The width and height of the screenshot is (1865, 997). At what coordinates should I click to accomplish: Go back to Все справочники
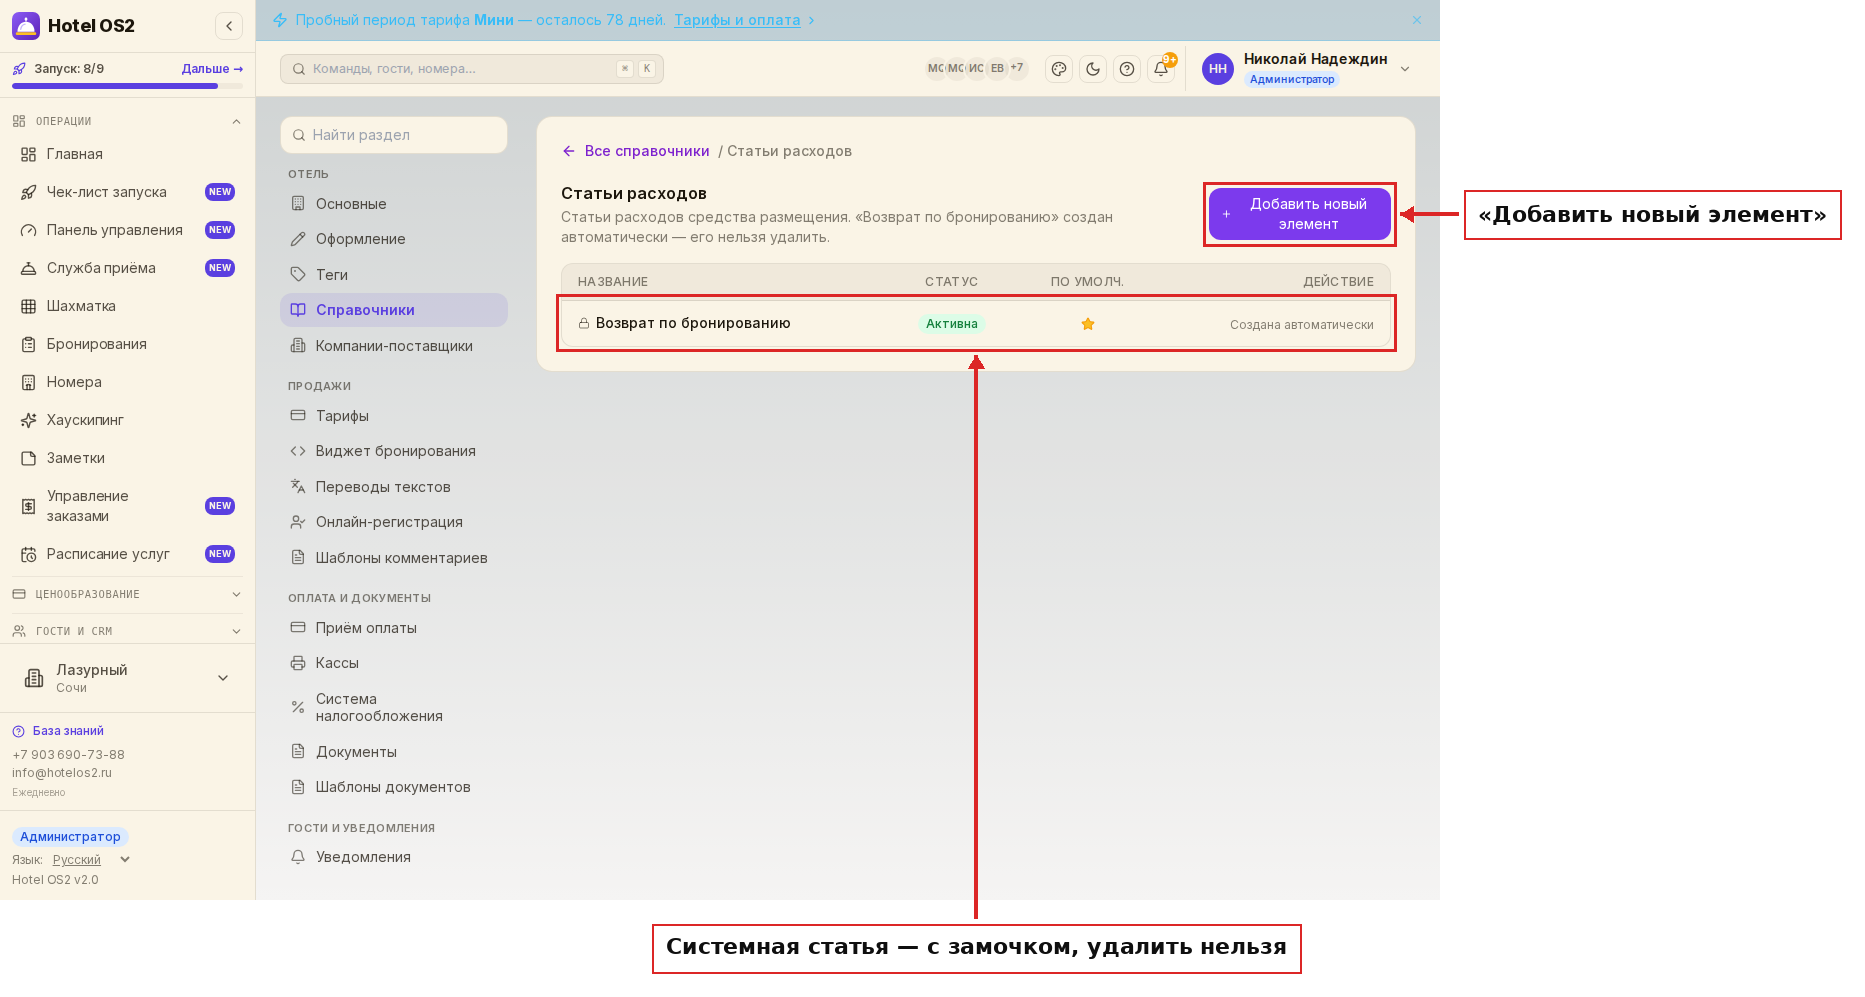[x=636, y=151]
